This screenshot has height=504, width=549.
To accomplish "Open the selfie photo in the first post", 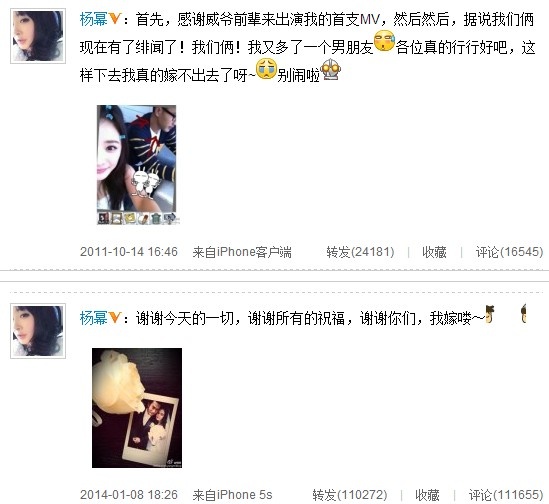I will coord(137,165).
